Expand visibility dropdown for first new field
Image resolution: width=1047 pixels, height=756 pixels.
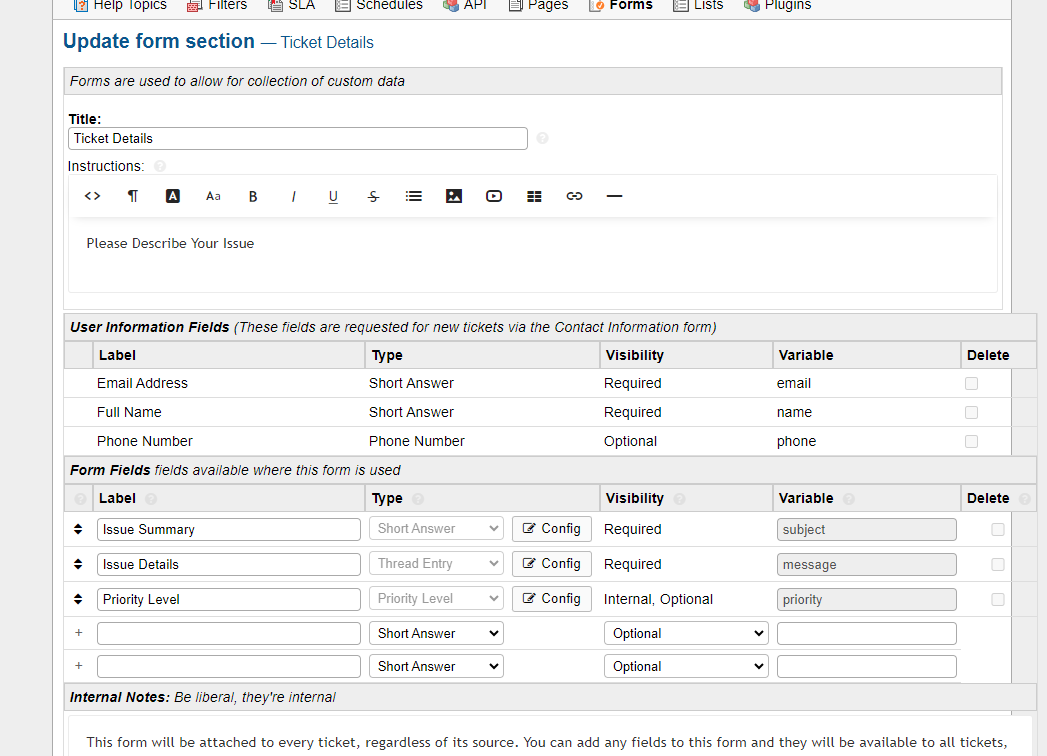(686, 633)
